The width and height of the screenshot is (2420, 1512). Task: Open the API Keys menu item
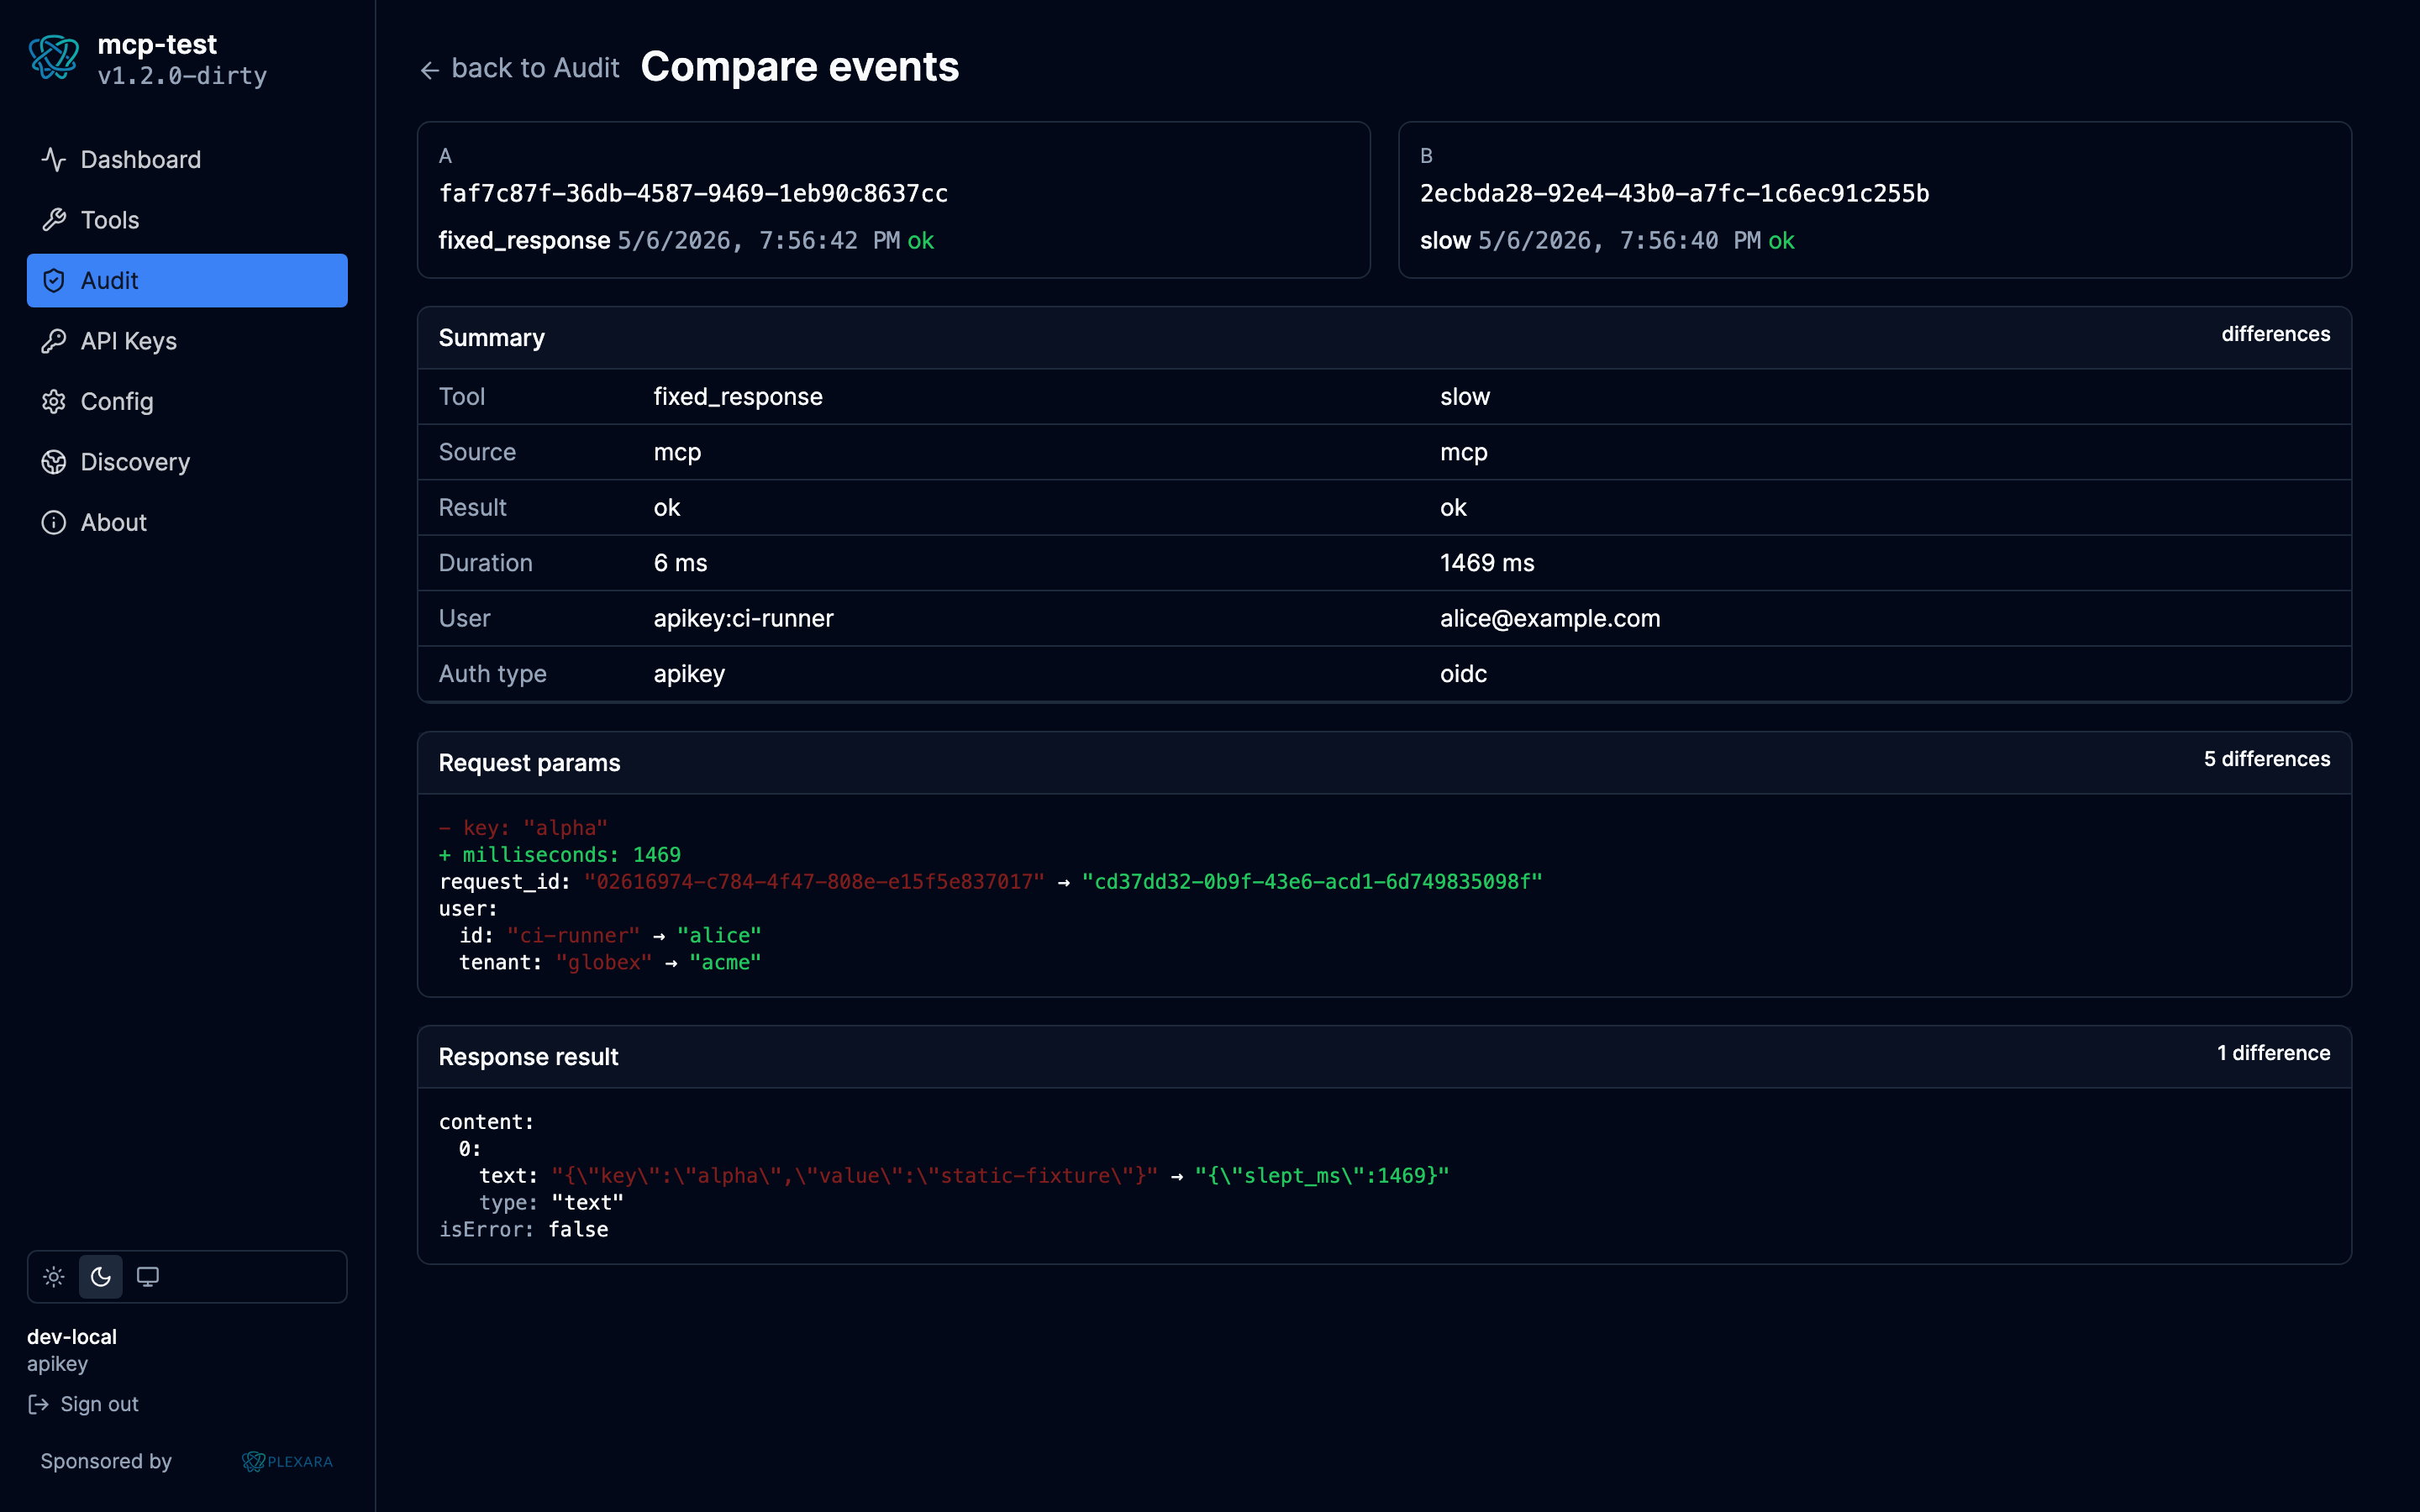[x=187, y=341]
